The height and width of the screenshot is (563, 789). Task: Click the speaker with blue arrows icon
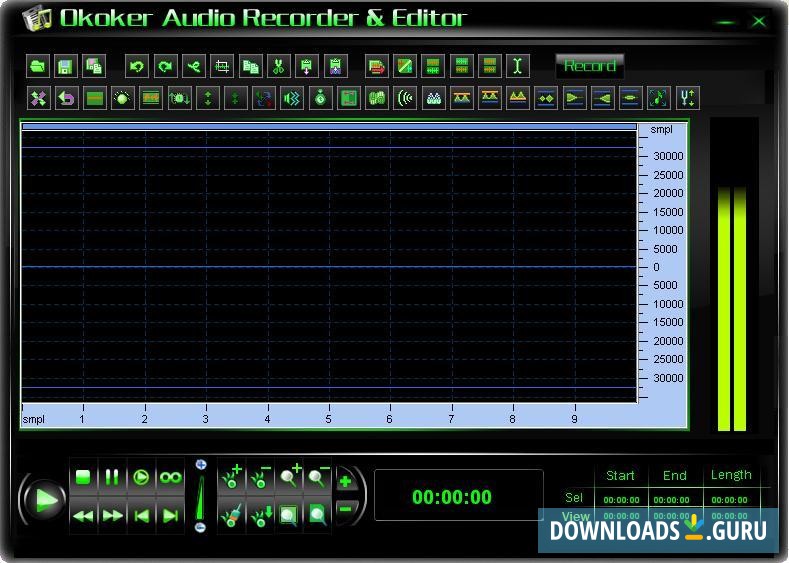[292, 98]
